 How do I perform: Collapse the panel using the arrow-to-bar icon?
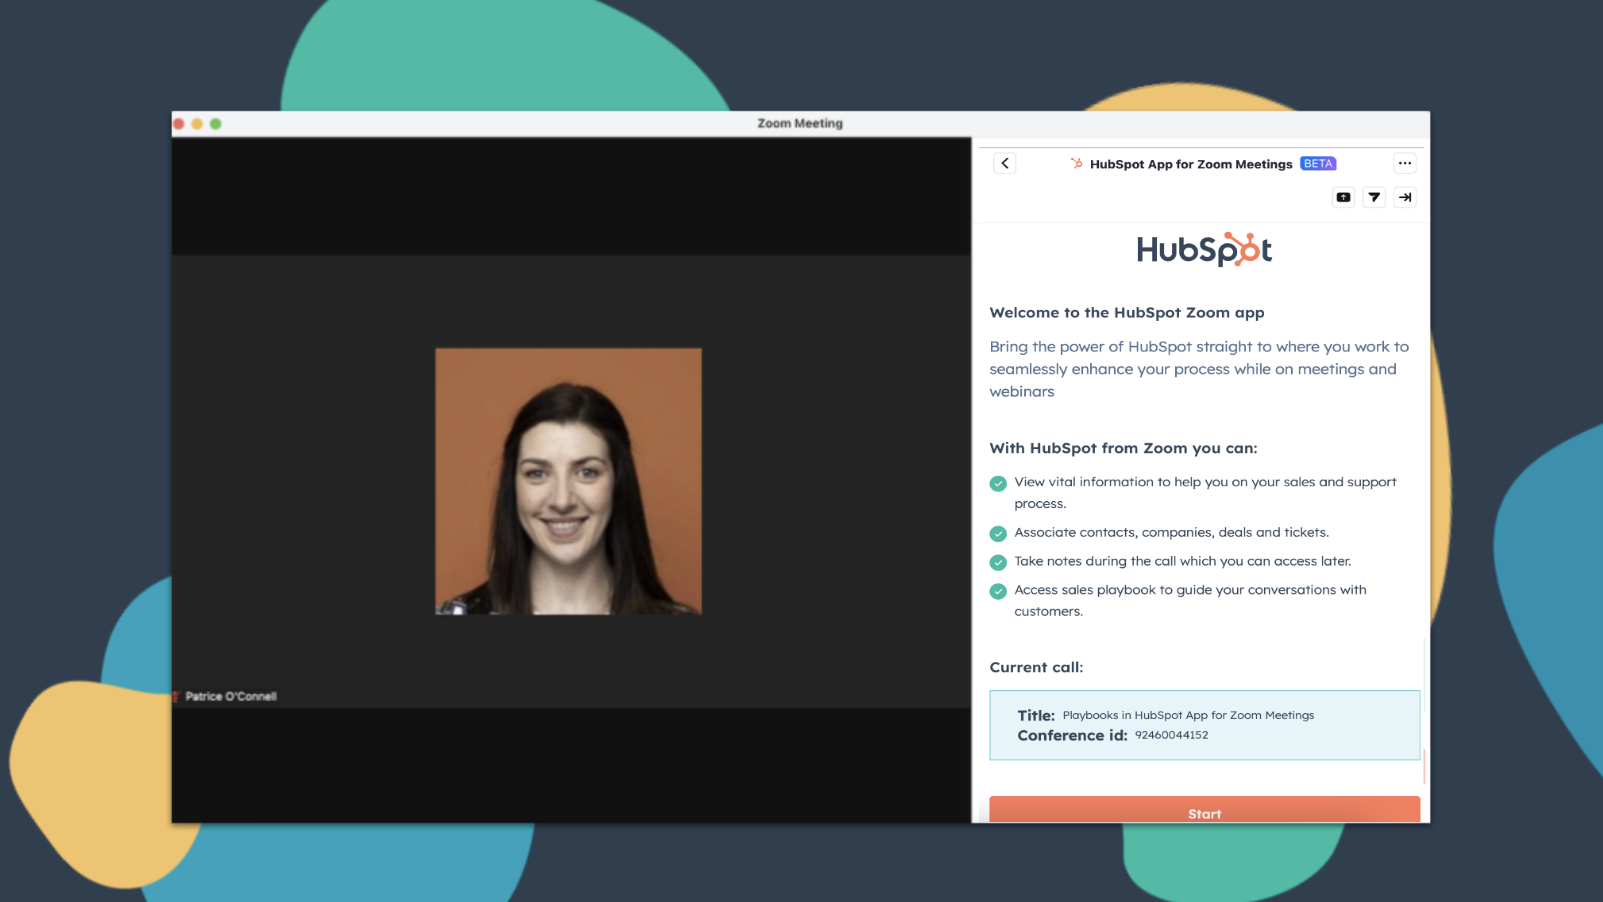[x=1405, y=197]
